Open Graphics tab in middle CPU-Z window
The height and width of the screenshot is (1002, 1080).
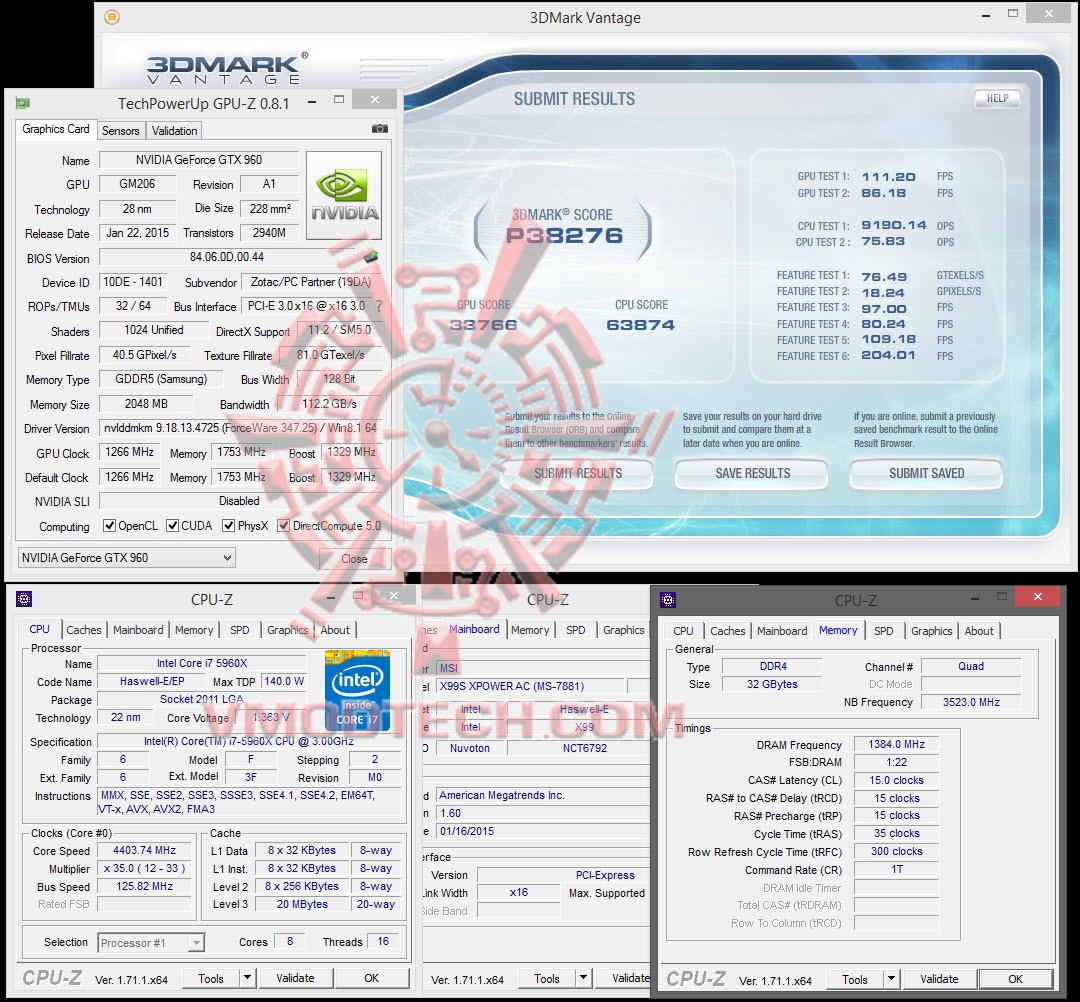[x=623, y=629]
